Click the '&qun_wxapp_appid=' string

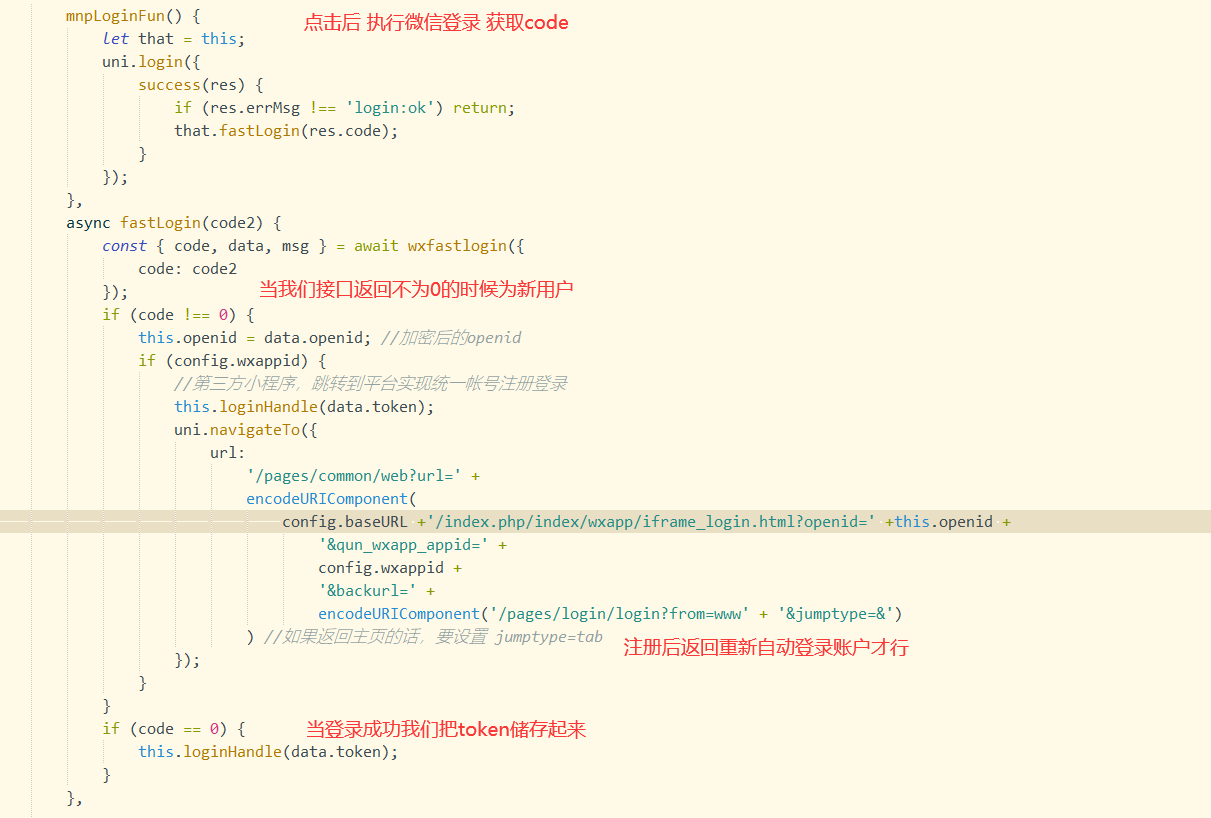tap(406, 545)
